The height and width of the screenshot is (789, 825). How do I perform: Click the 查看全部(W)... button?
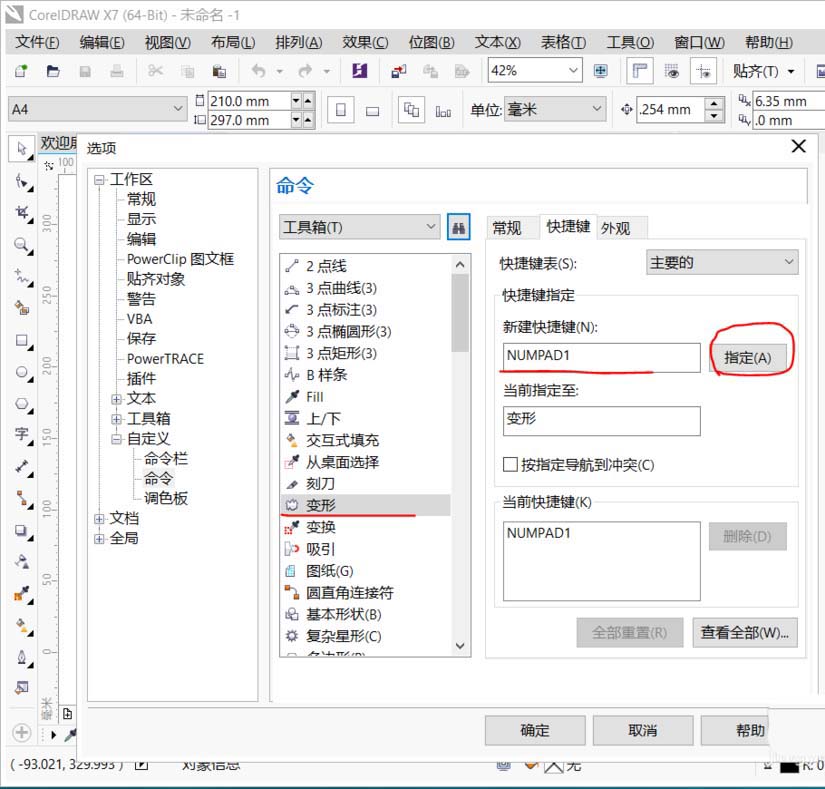(744, 632)
